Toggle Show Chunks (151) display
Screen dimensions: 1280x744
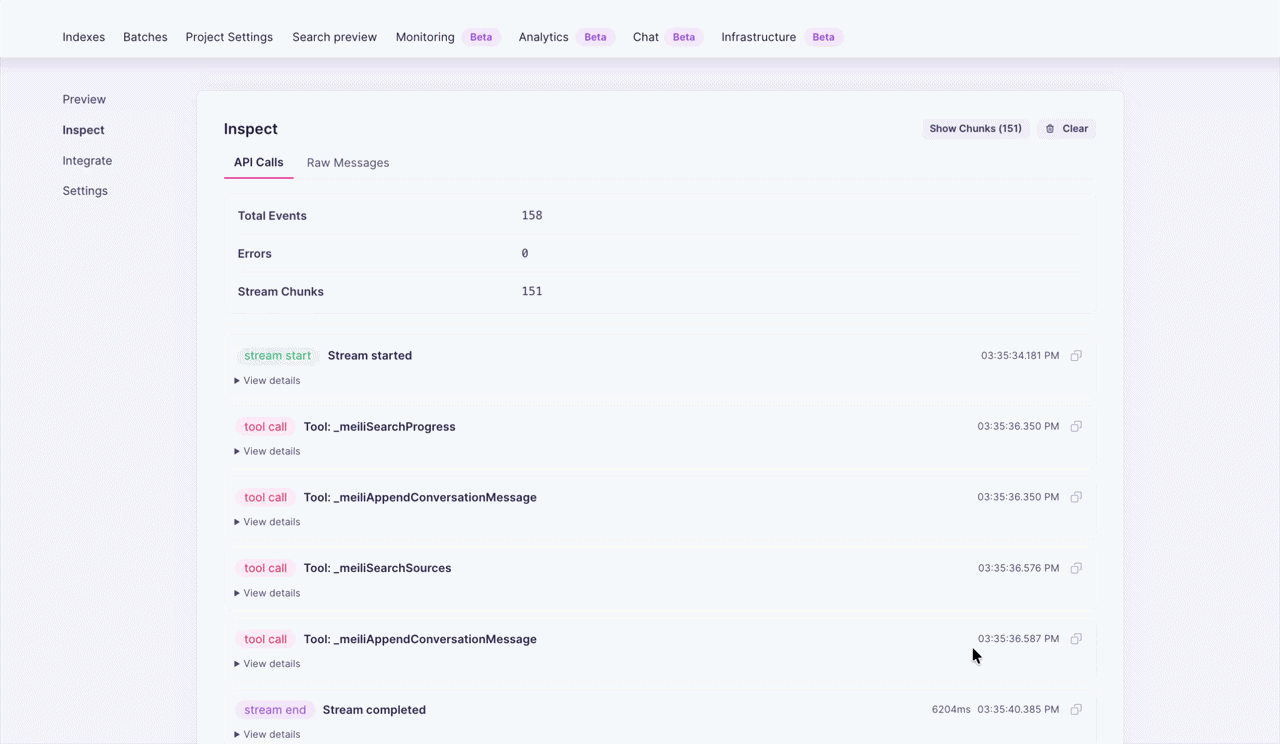pos(975,128)
